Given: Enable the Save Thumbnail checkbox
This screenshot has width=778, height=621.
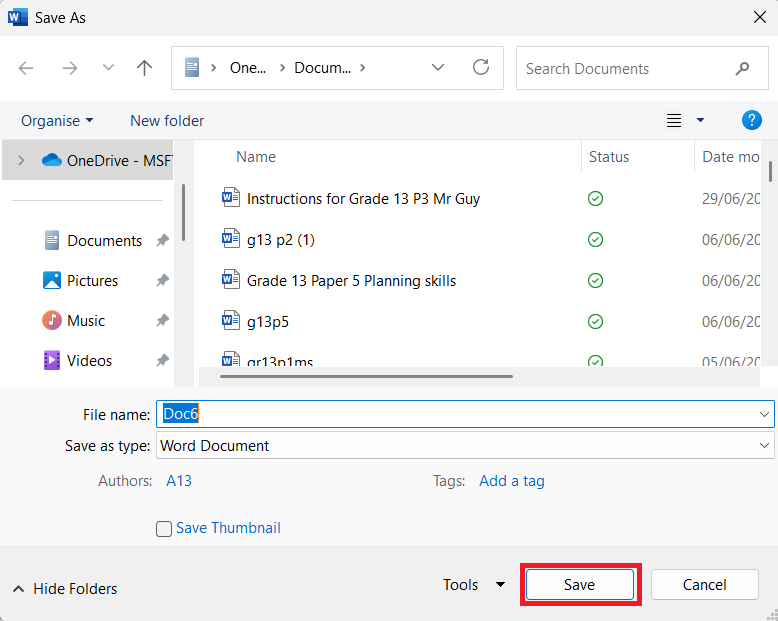Looking at the screenshot, I should [x=164, y=529].
